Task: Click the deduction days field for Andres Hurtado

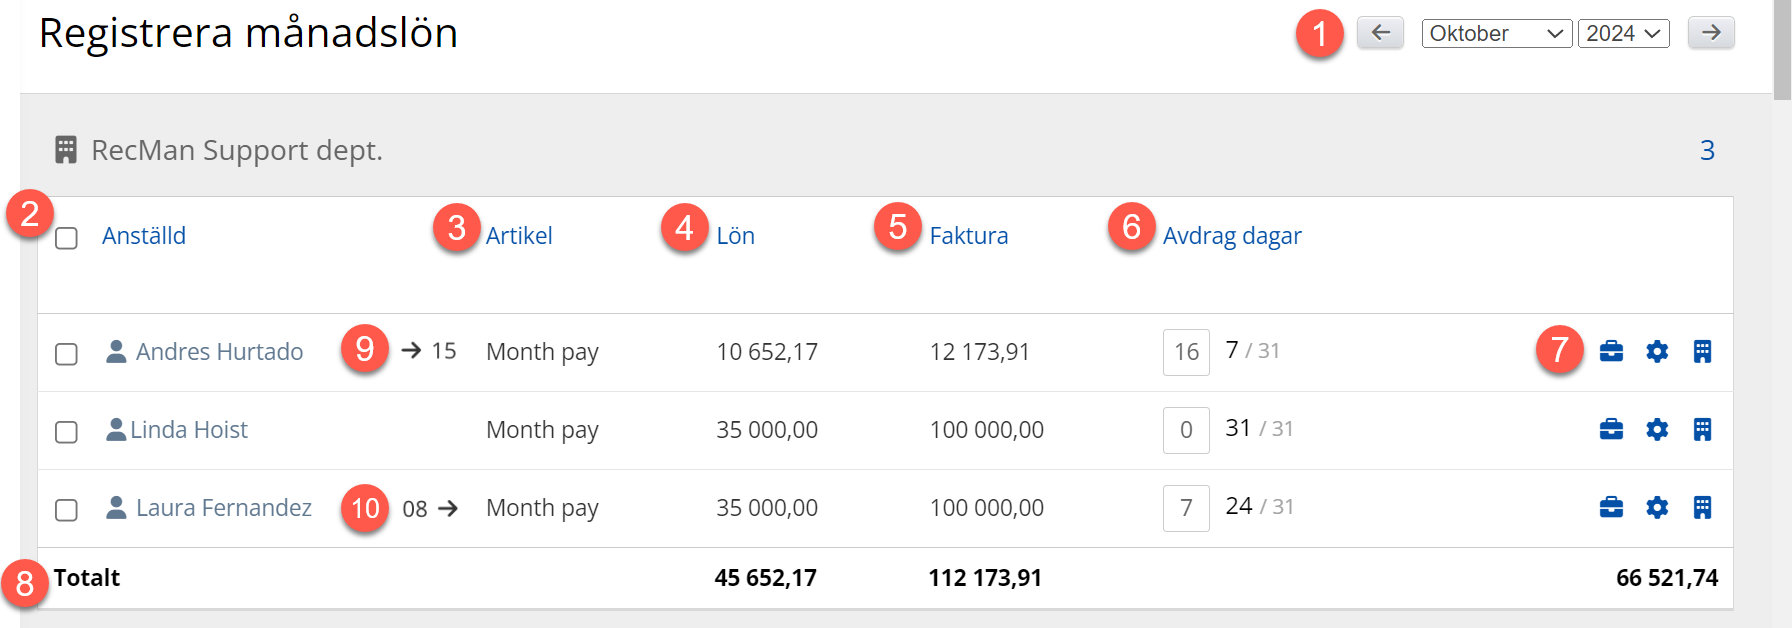Action: point(1186,352)
